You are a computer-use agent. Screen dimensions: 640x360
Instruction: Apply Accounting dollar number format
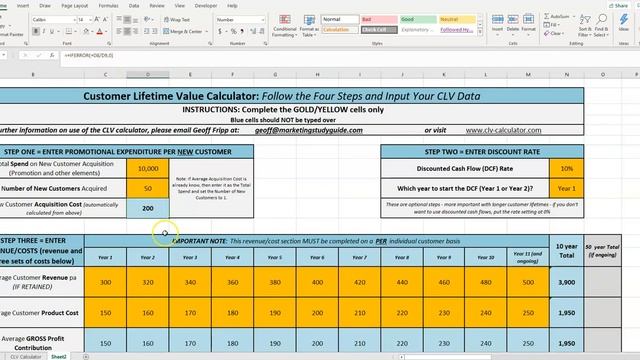coord(220,31)
